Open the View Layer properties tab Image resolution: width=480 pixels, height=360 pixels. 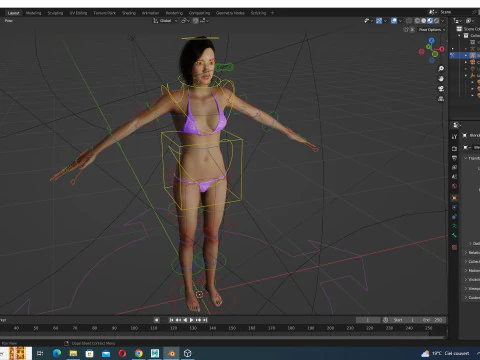tap(454, 167)
